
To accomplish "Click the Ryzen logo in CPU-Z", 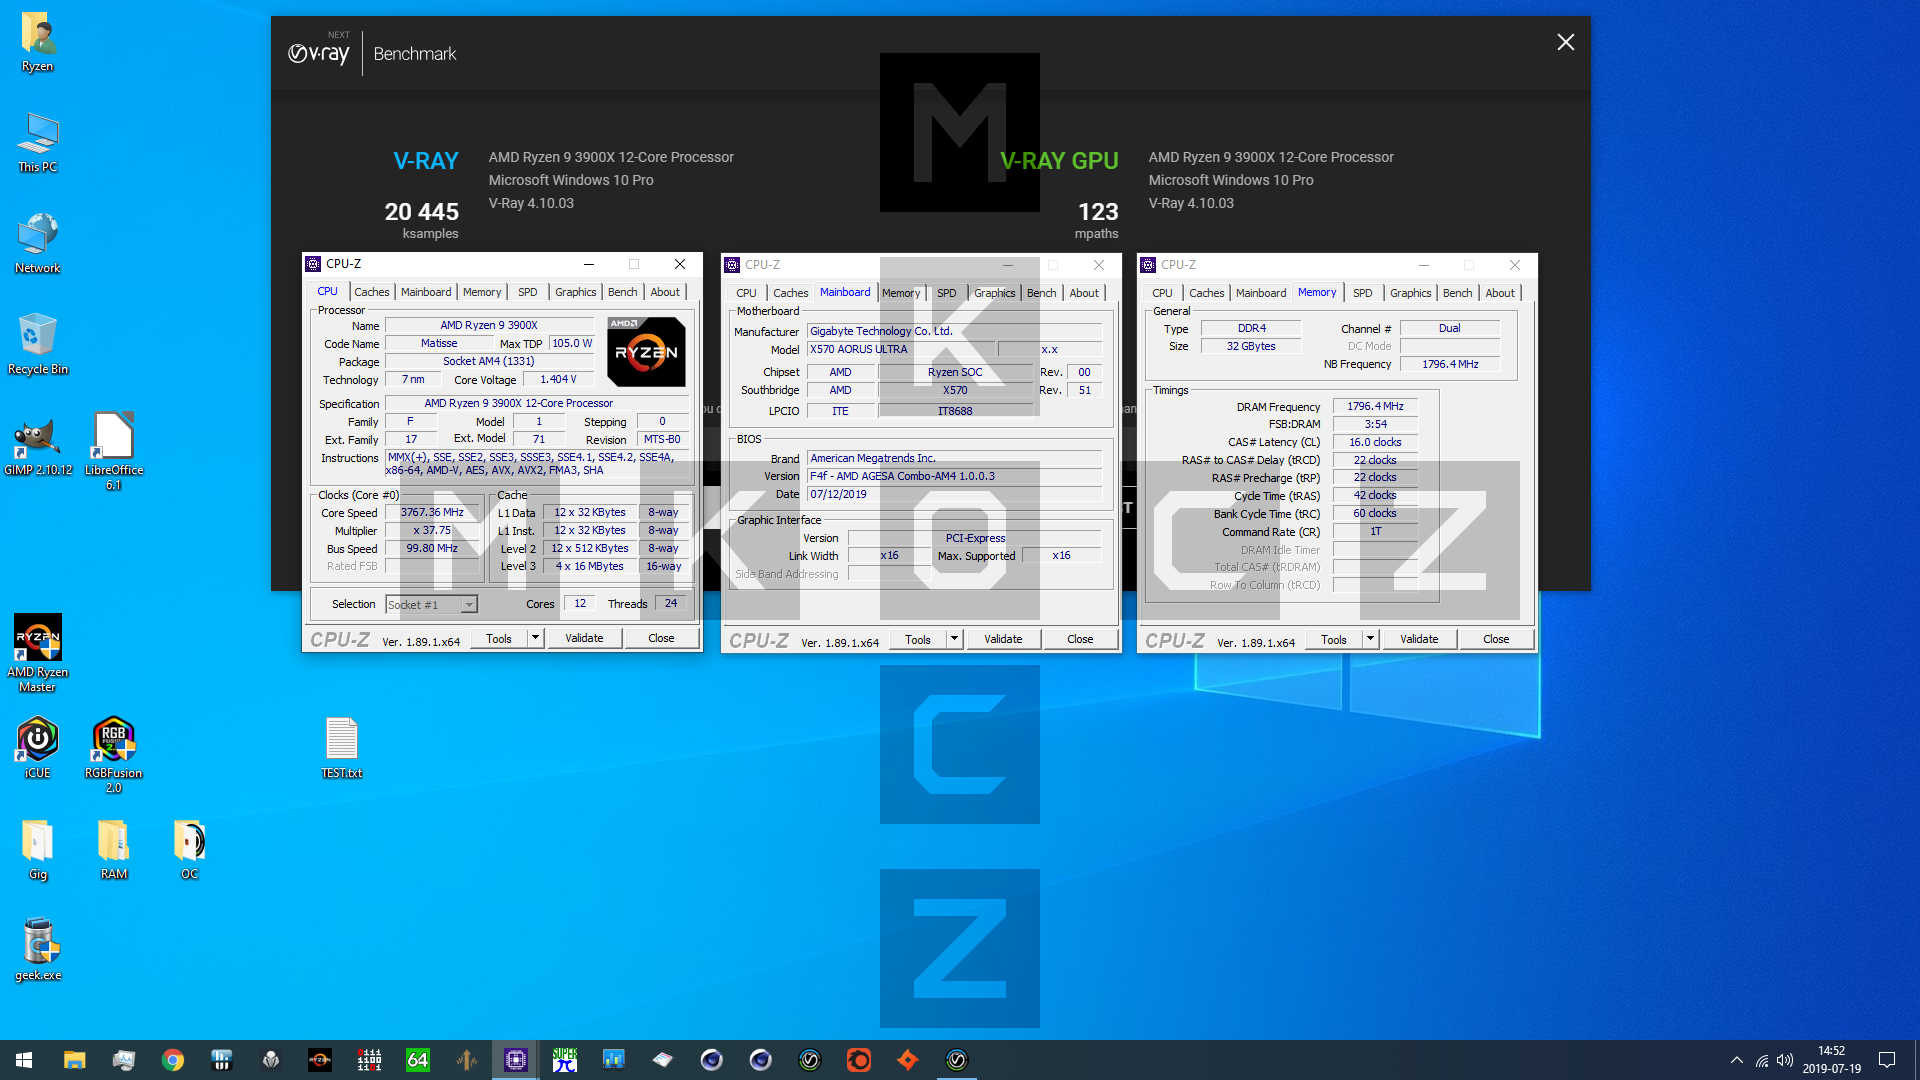I will click(x=646, y=352).
